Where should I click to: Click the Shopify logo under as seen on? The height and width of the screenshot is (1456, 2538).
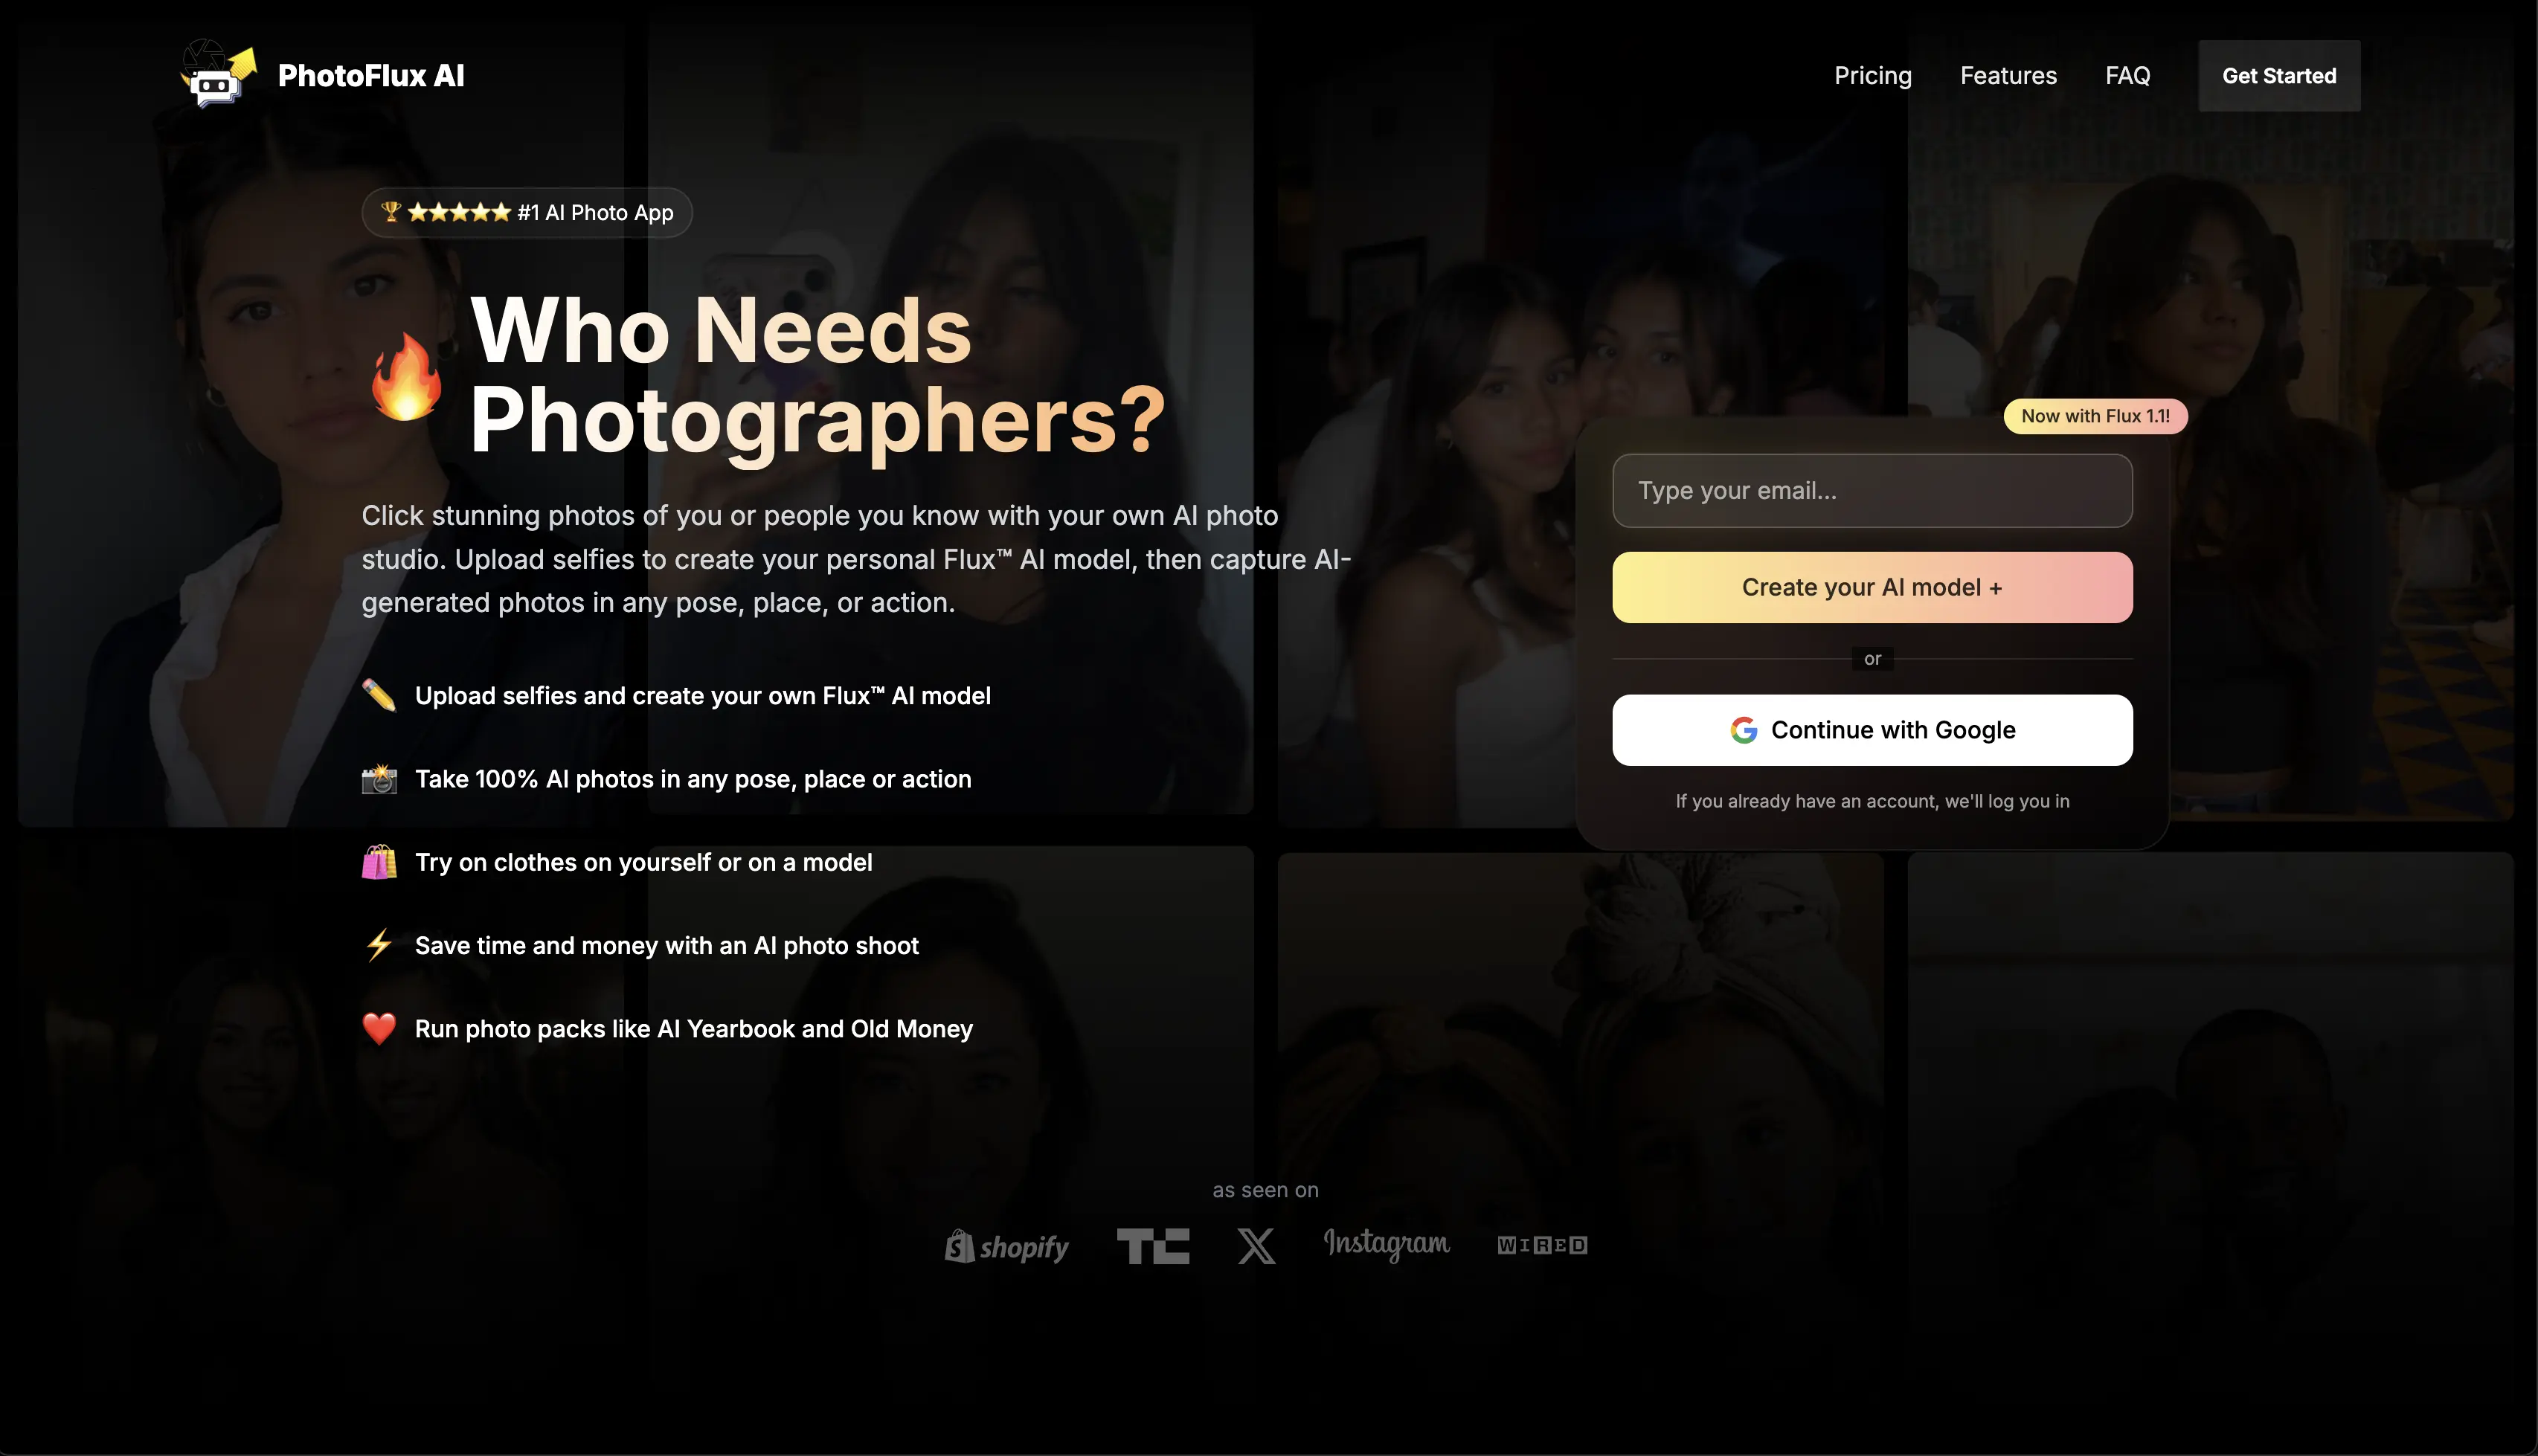point(1006,1246)
